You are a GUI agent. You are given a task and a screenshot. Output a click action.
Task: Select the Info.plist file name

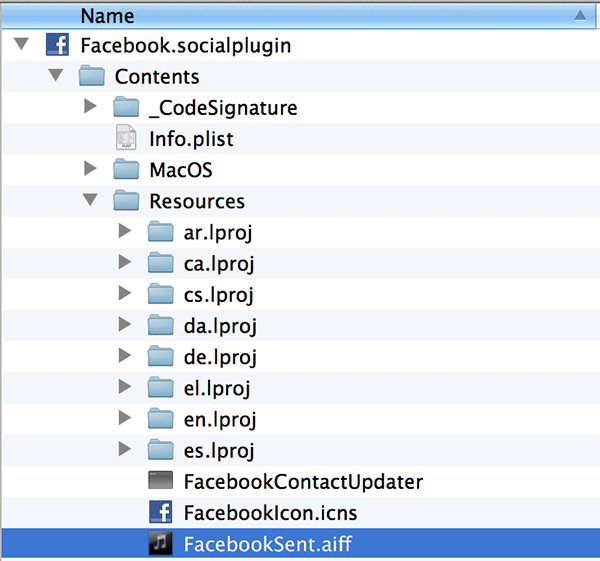(191, 139)
